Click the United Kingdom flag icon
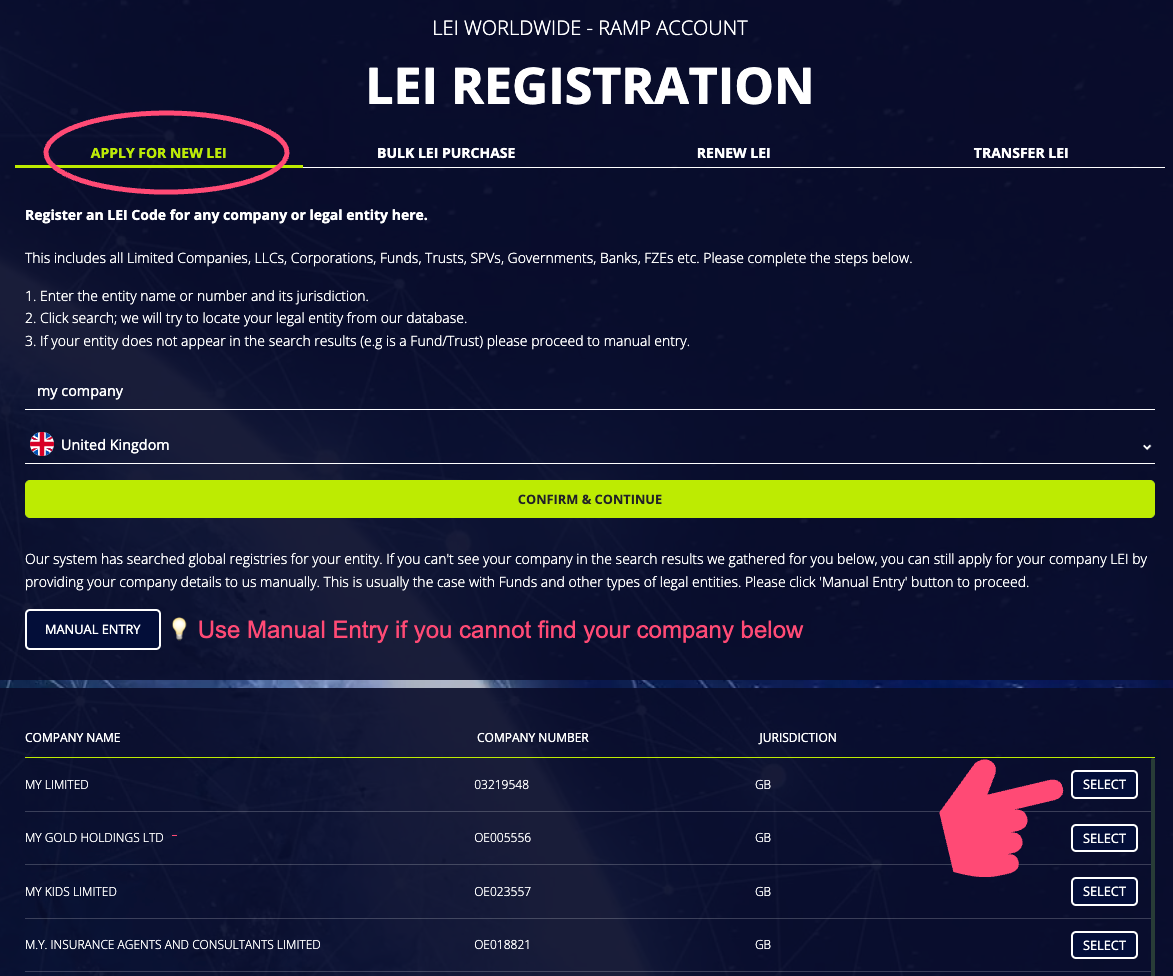 point(42,445)
